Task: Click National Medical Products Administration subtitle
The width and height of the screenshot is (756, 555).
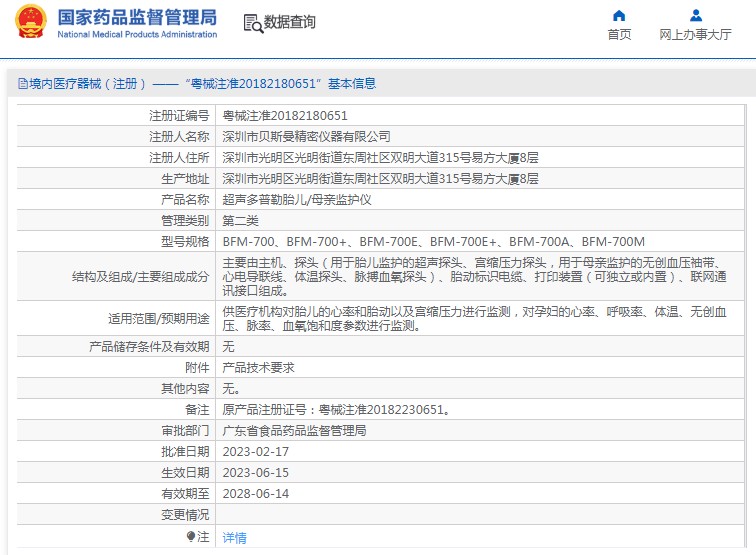Action: click(137, 34)
